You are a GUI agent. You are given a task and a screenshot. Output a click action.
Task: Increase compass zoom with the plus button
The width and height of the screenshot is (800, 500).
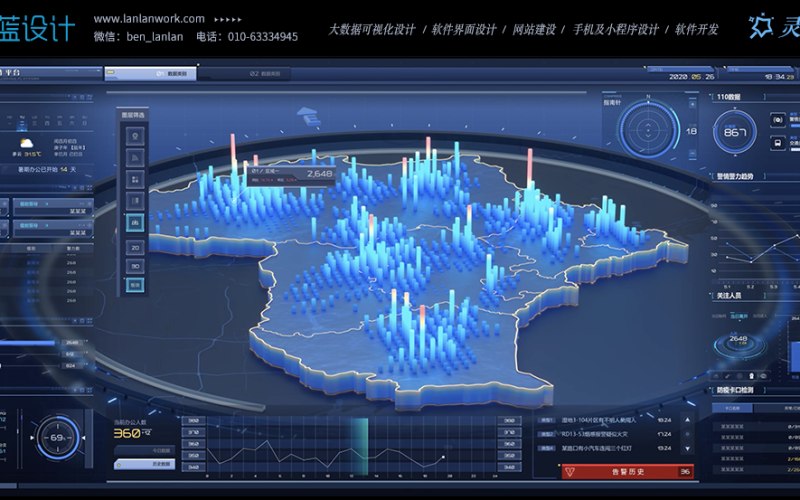[692, 105]
